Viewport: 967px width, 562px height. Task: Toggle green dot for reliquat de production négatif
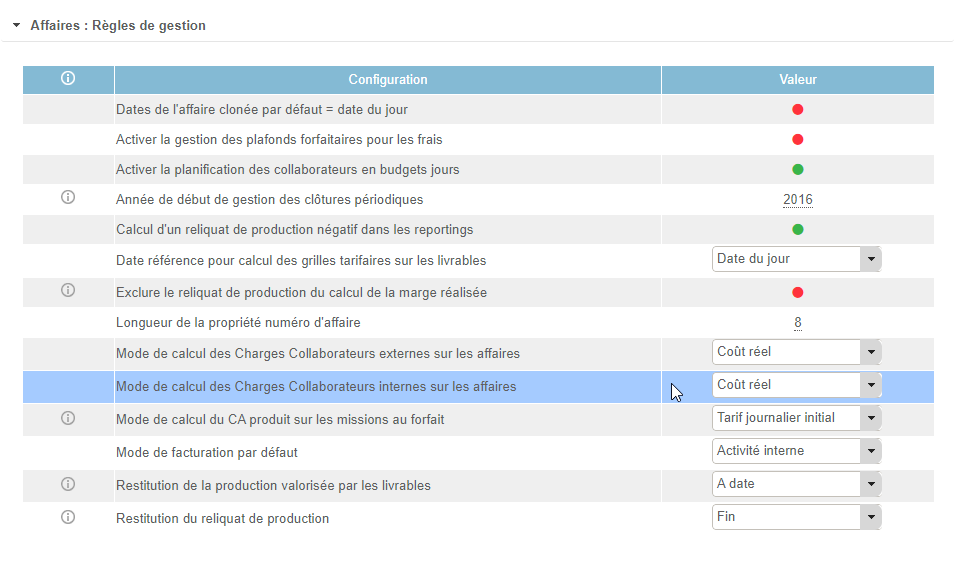[x=797, y=229]
